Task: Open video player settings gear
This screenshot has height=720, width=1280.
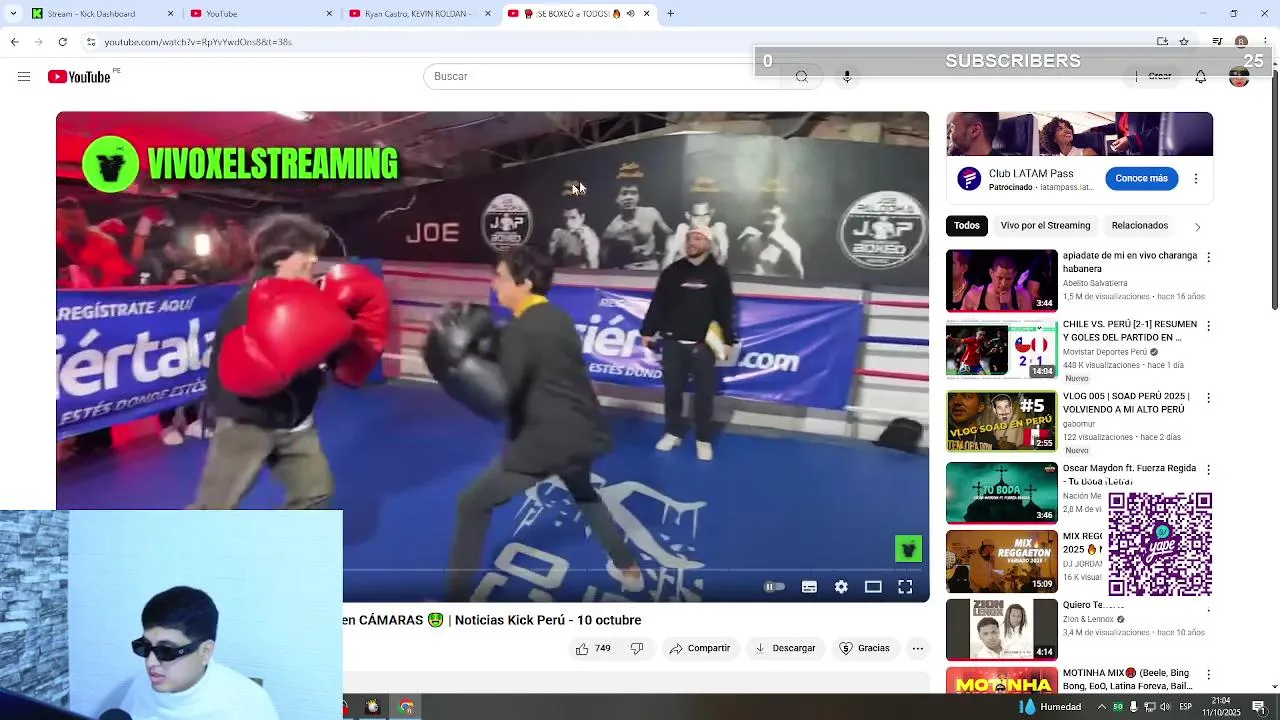Action: (841, 587)
